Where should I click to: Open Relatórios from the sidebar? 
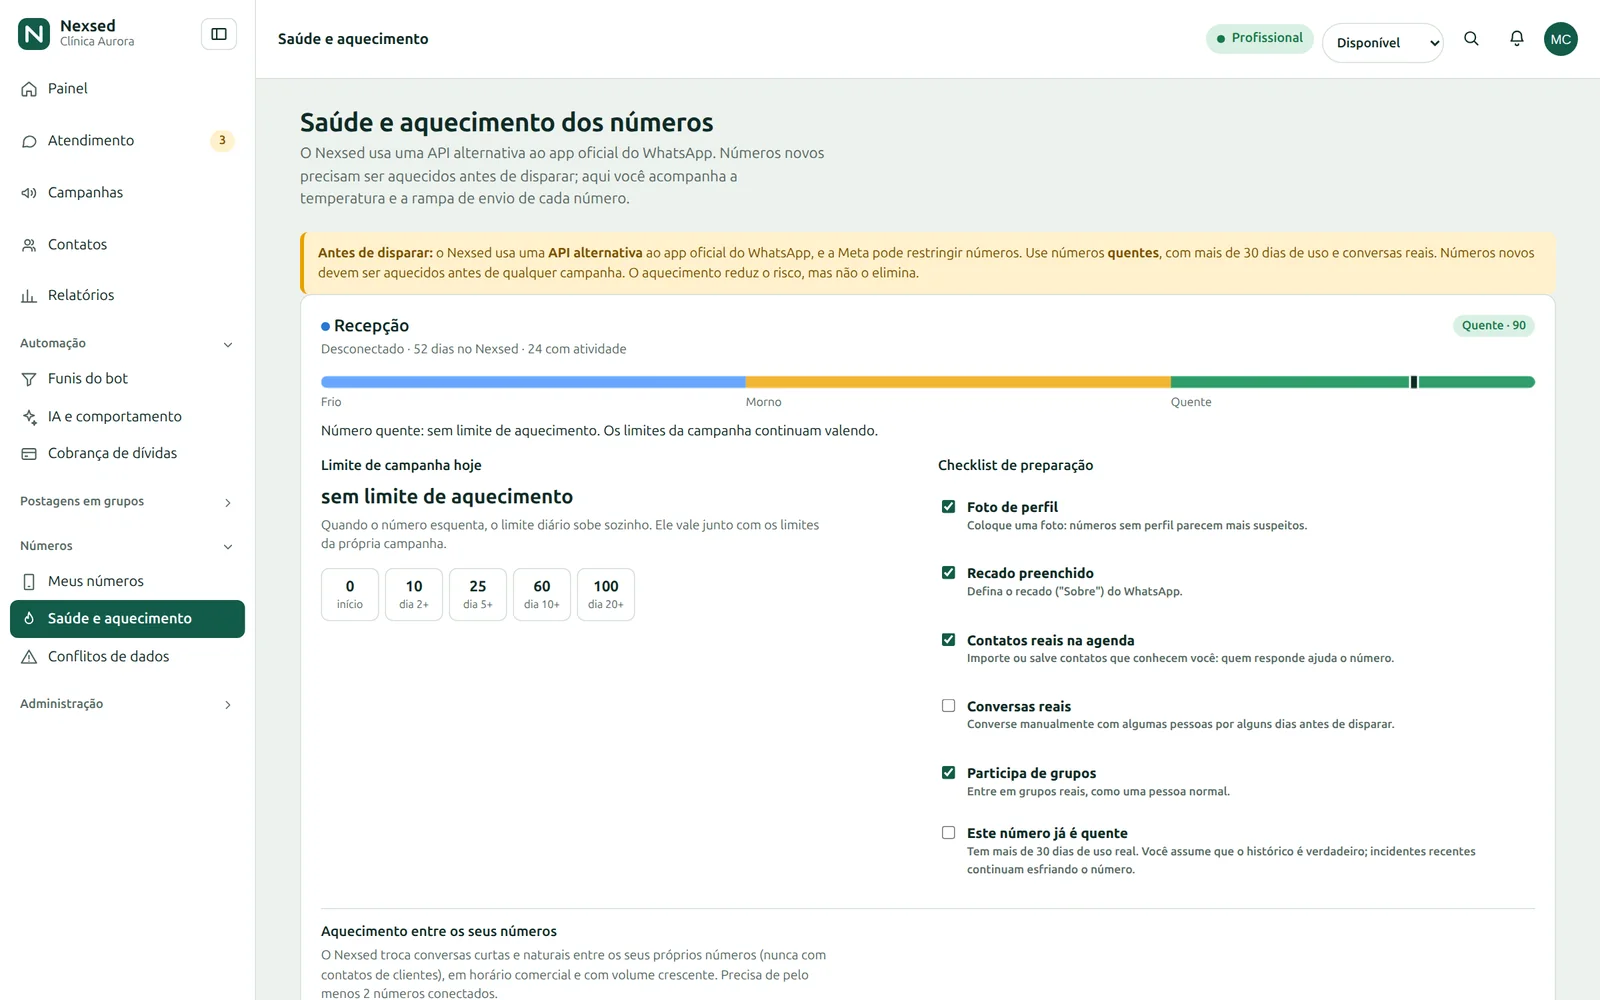[127, 296]
